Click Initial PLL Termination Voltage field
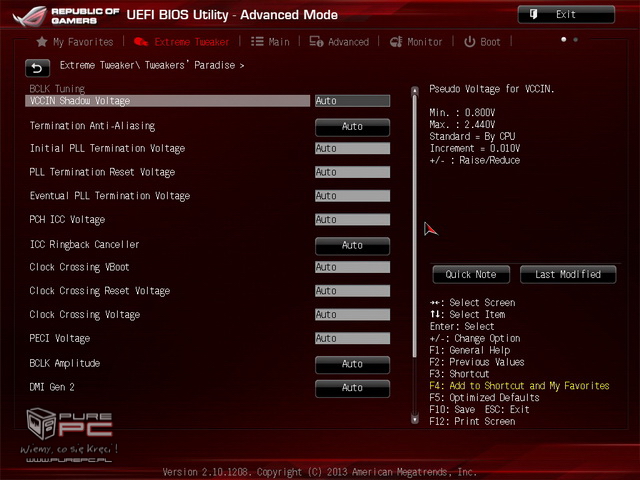The width and height of the screenshot is (640, 480). 352,148
